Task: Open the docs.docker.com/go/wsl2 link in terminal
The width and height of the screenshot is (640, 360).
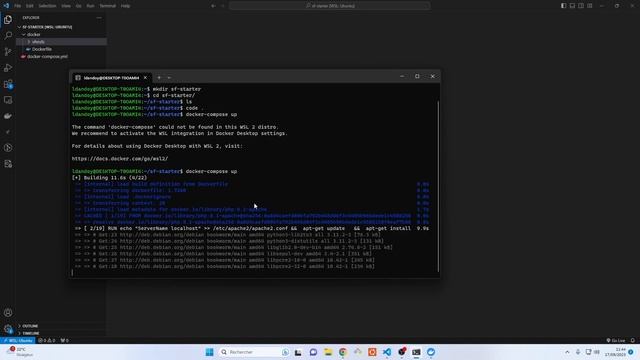Action: coord(120,158)
